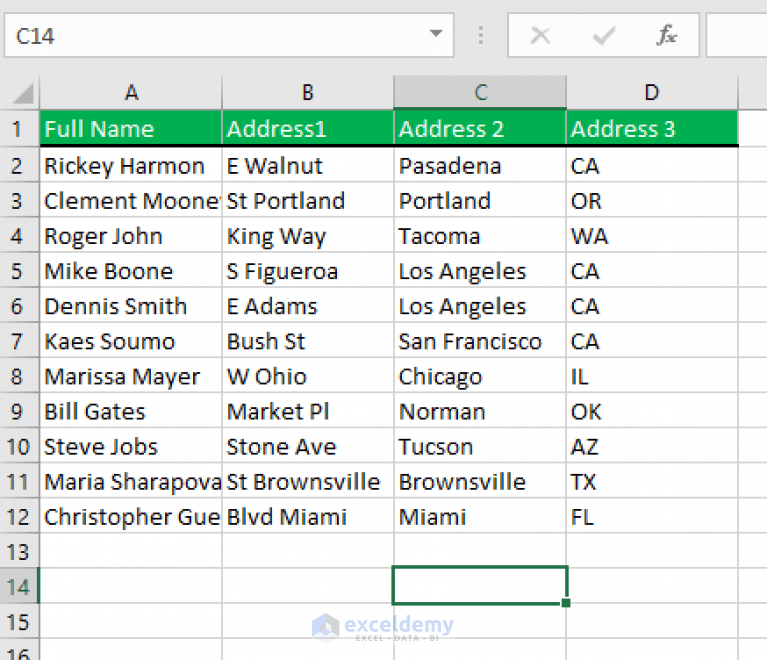
Task: Click the Market Pl cell
Action: [x=308, y=411]
